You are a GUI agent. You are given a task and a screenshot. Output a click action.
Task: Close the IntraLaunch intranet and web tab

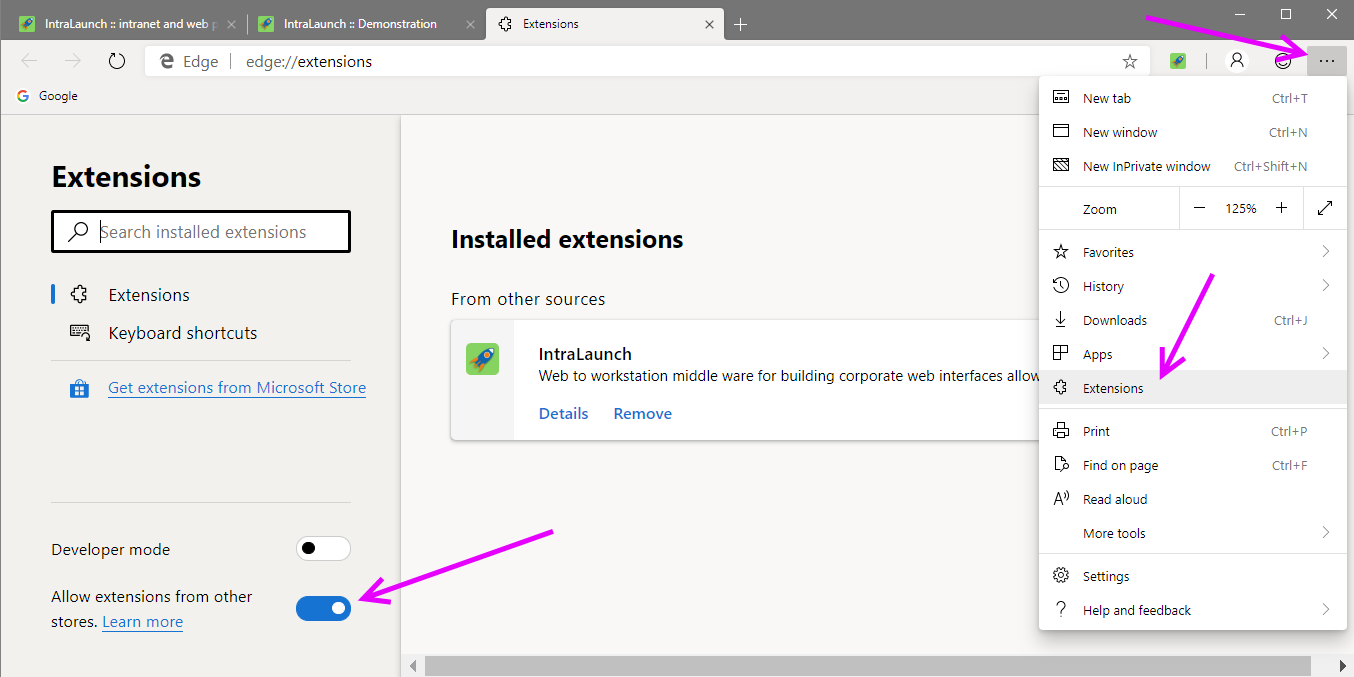[x=231, y=24]
